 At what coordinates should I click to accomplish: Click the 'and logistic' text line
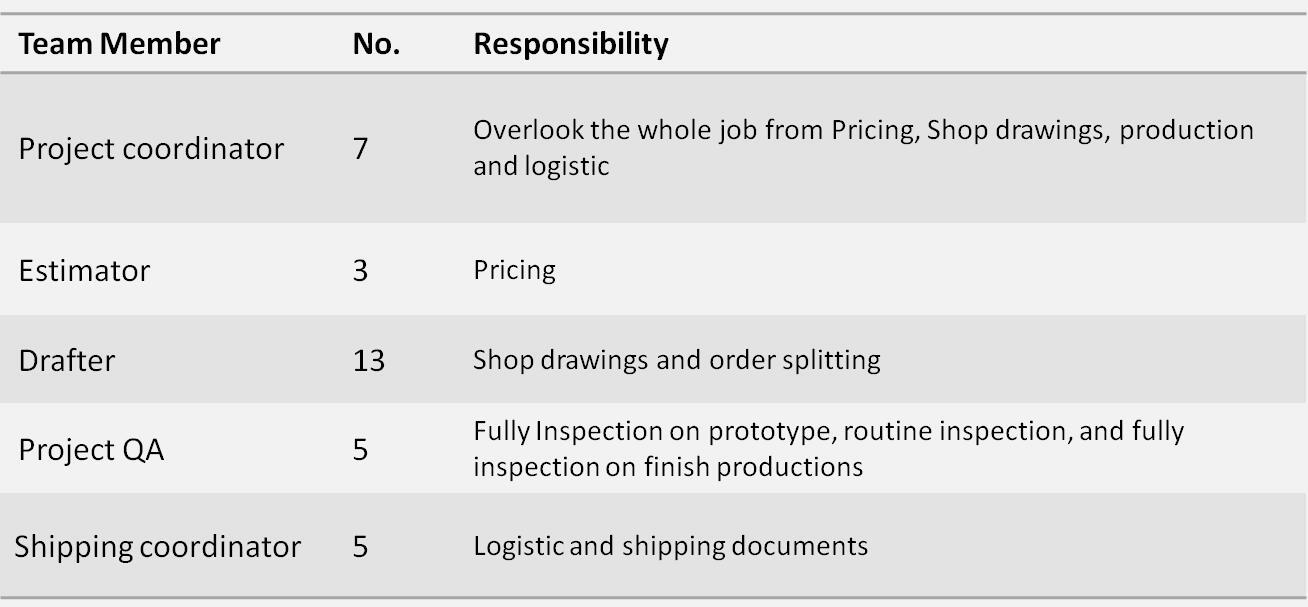(541, 166)
